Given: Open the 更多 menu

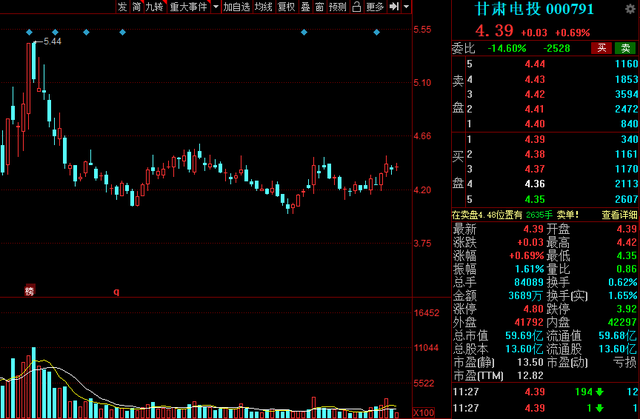Looking at the screenshot, I should (375, 7).
